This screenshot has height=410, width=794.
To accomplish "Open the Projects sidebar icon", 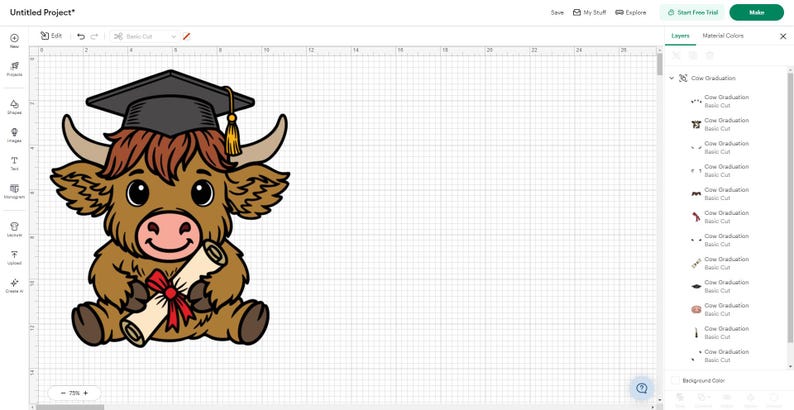I will coord(14,69).
